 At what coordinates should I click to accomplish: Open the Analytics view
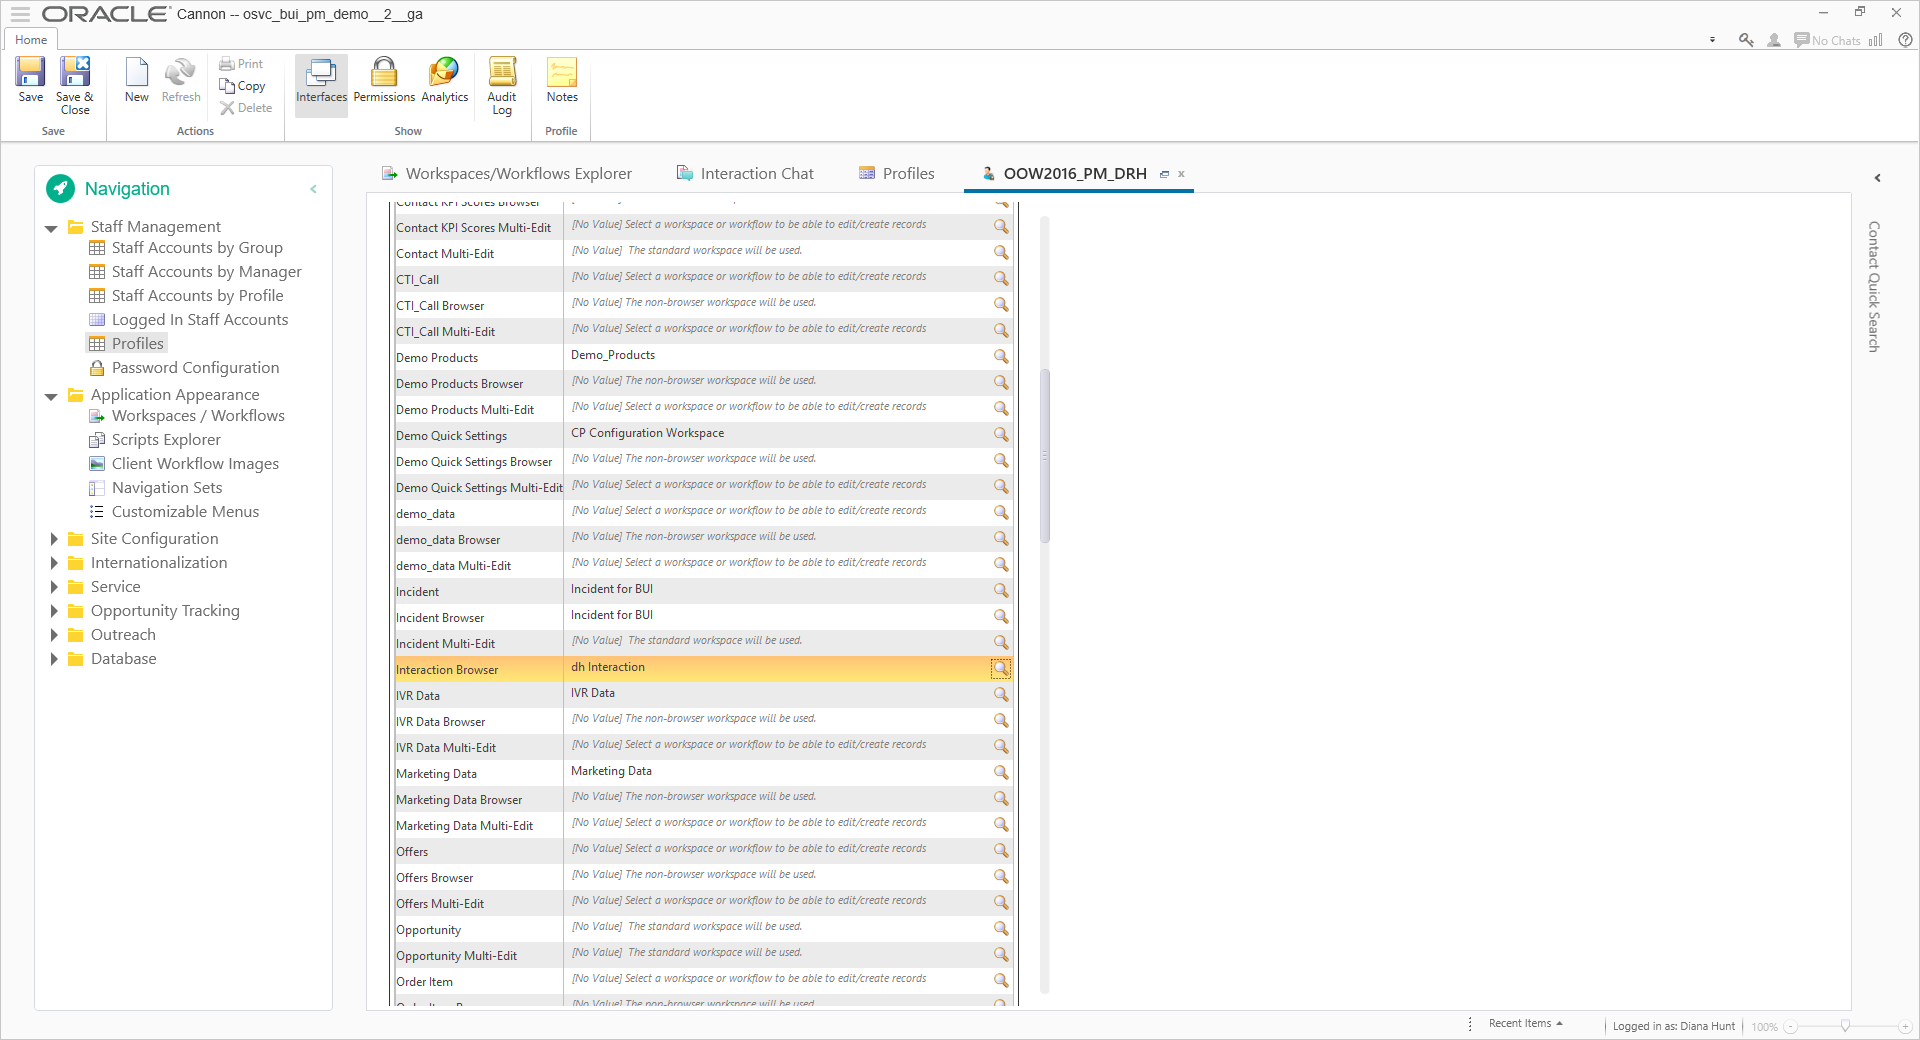click(x=444, y=80)
